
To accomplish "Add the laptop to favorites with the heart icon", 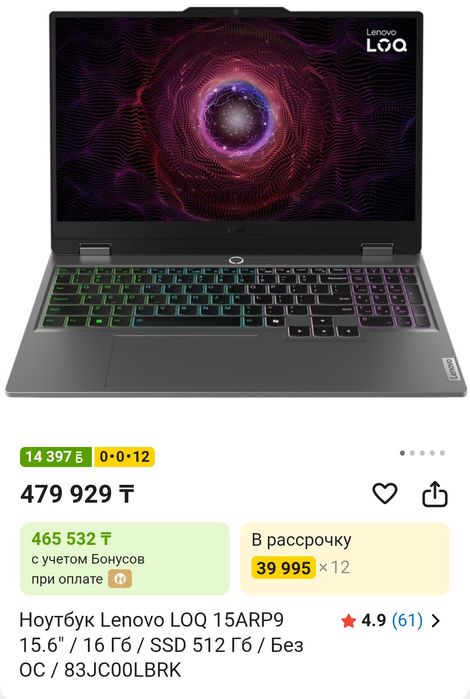I will click(x=384, y=493).
